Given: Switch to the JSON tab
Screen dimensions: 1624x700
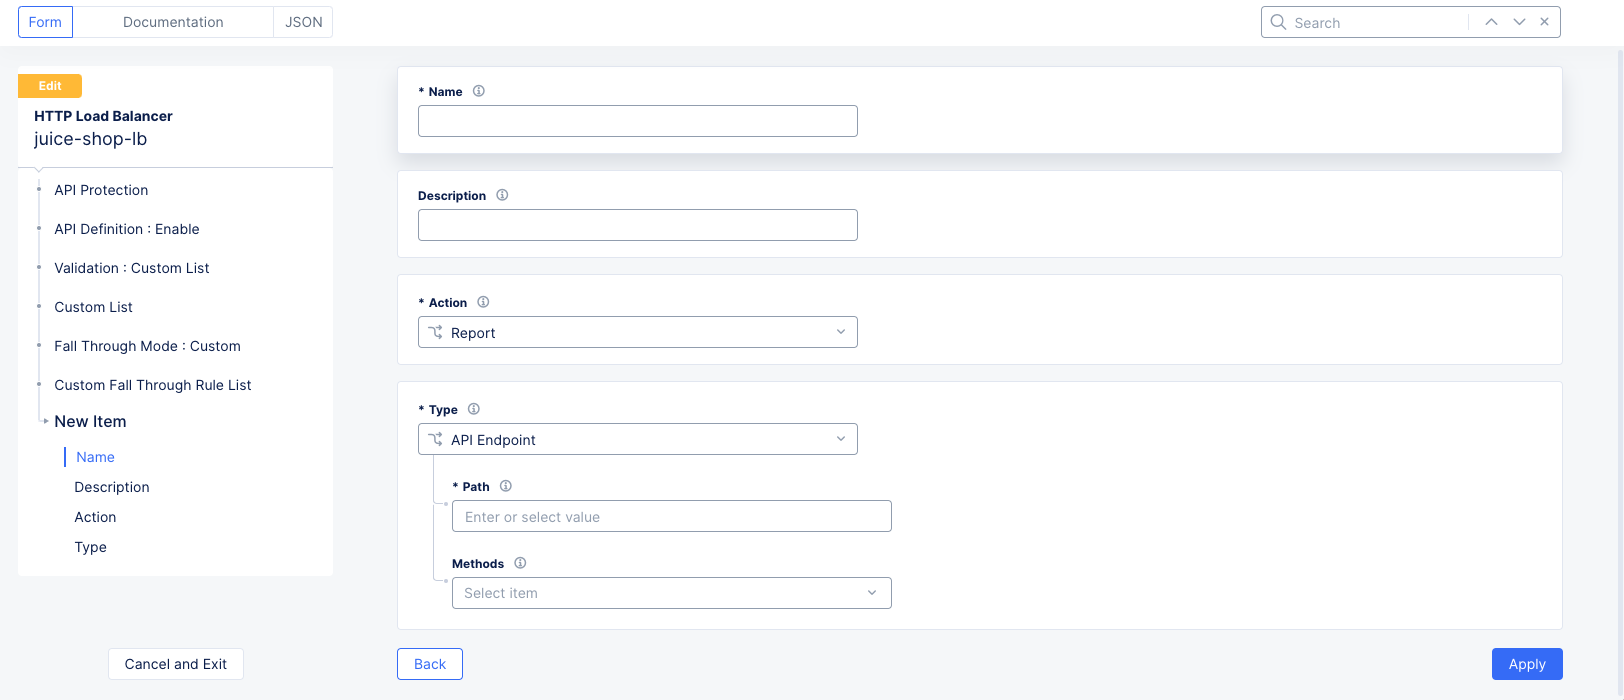Looking at the screenshot, I should [x=303, y=22].
